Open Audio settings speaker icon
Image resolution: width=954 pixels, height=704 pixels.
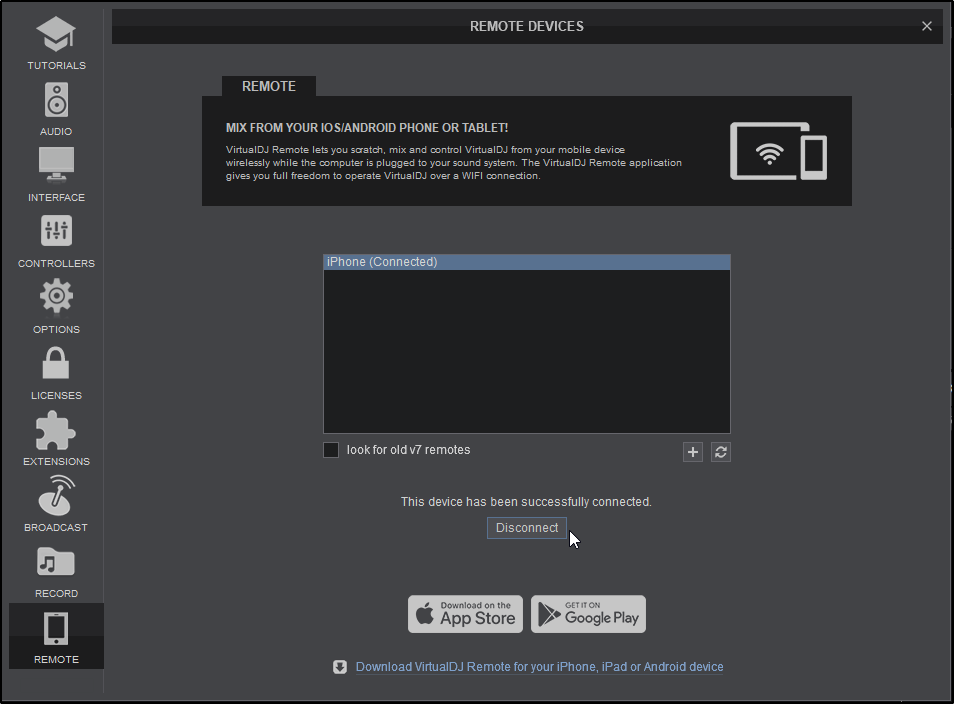[x=56, y=99]
